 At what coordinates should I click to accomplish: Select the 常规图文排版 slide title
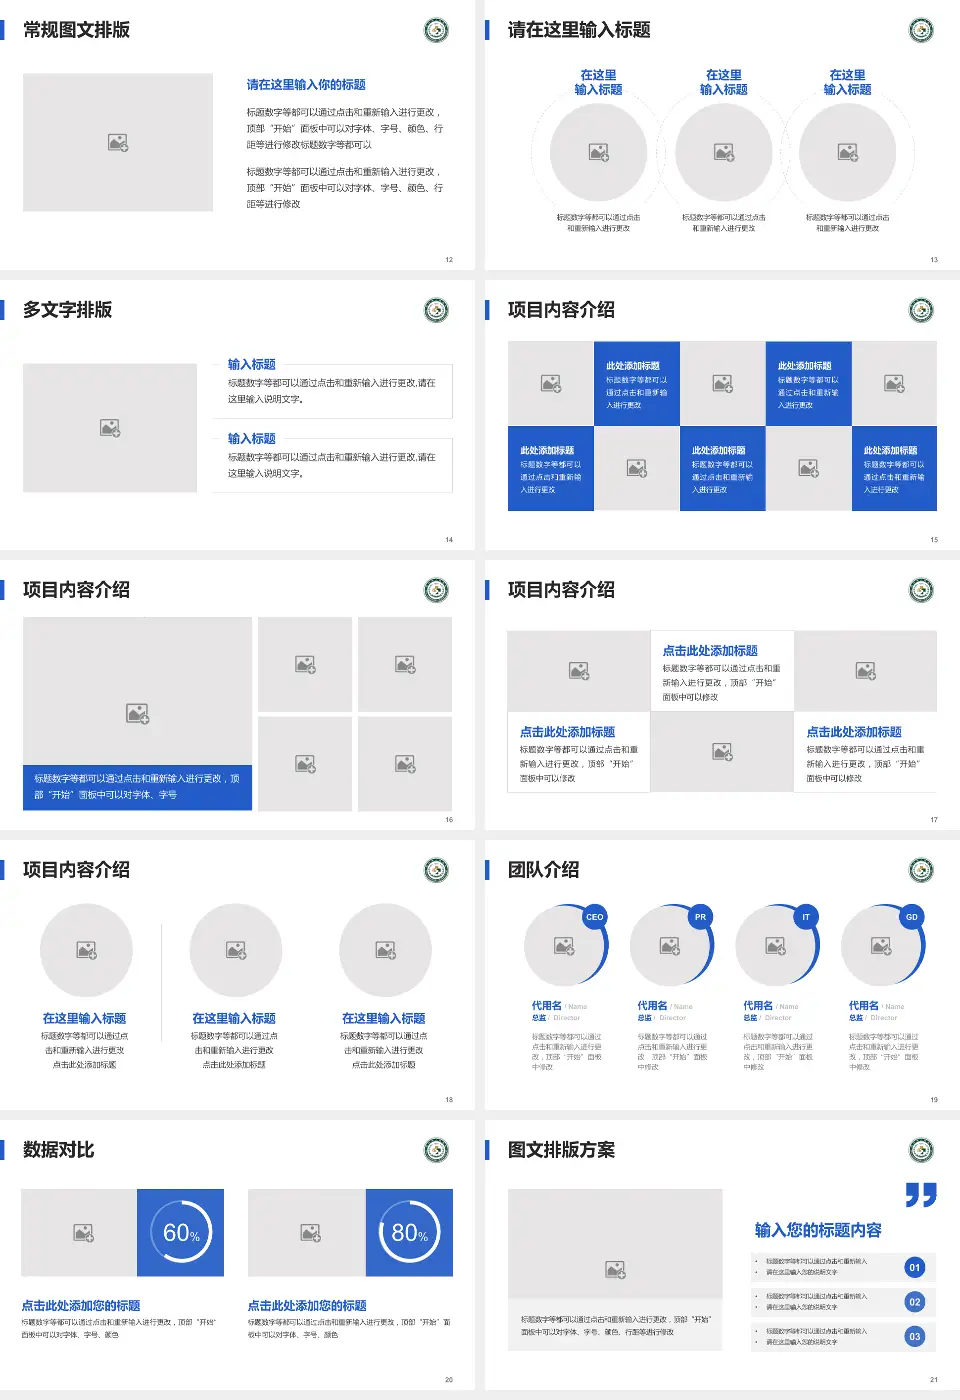point(77,30)
